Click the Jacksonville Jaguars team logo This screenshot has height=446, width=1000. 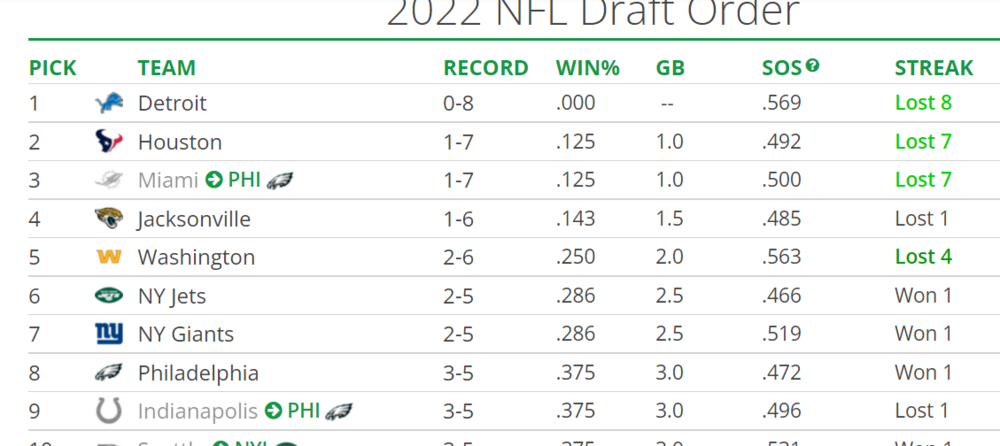[108, 219]
